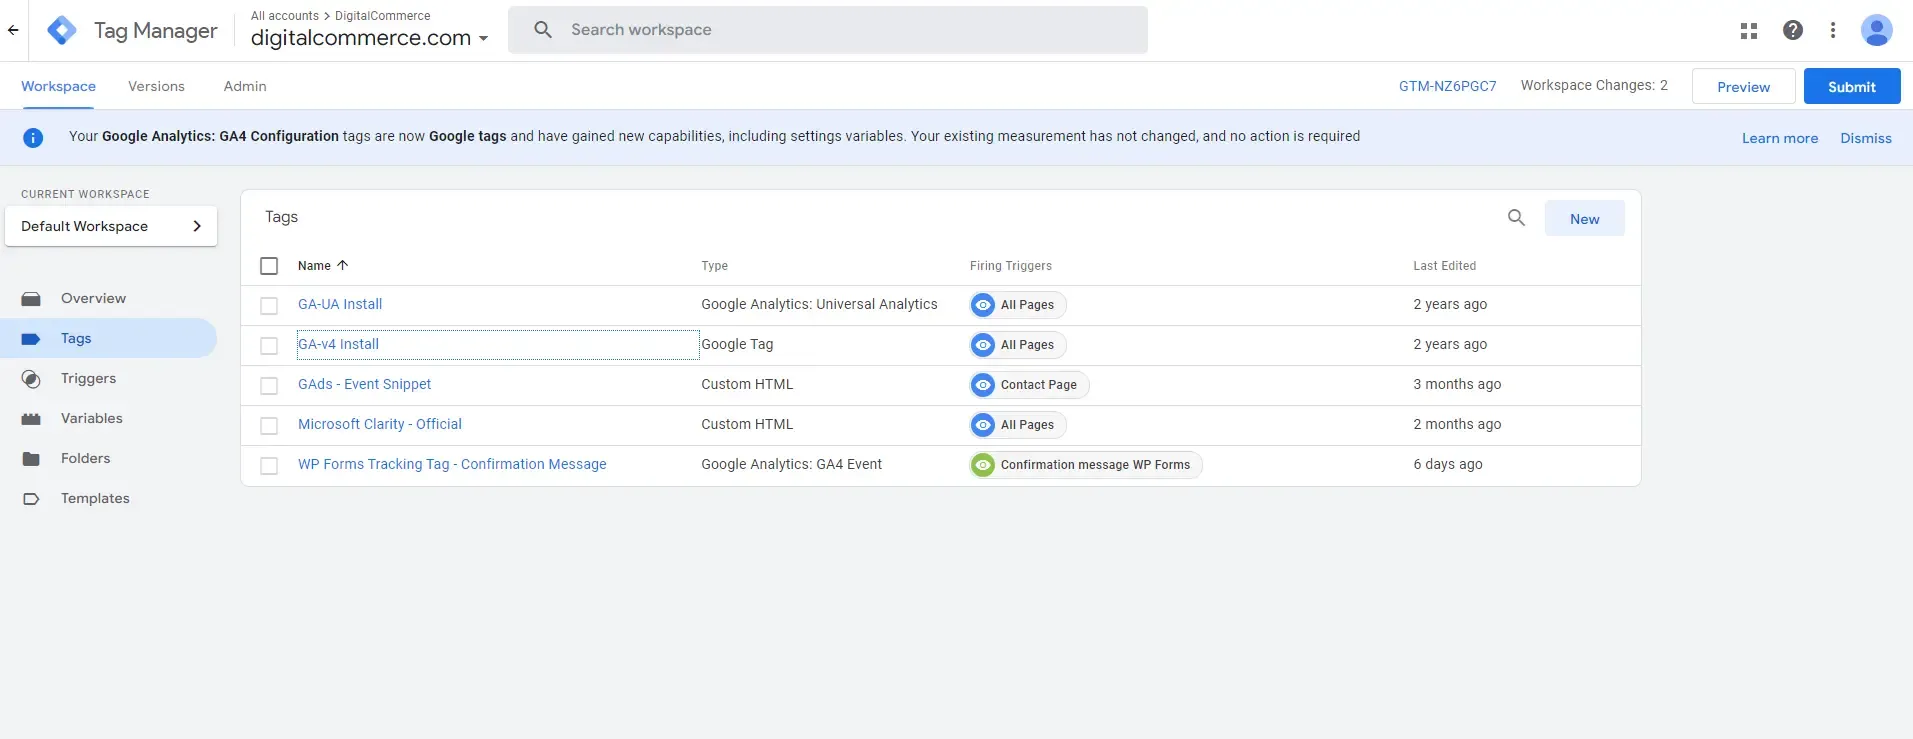The width and height of the screenshot is (1913, 739).
Task: Click the Name column sort arrow
Action: [x=343, y=265]
